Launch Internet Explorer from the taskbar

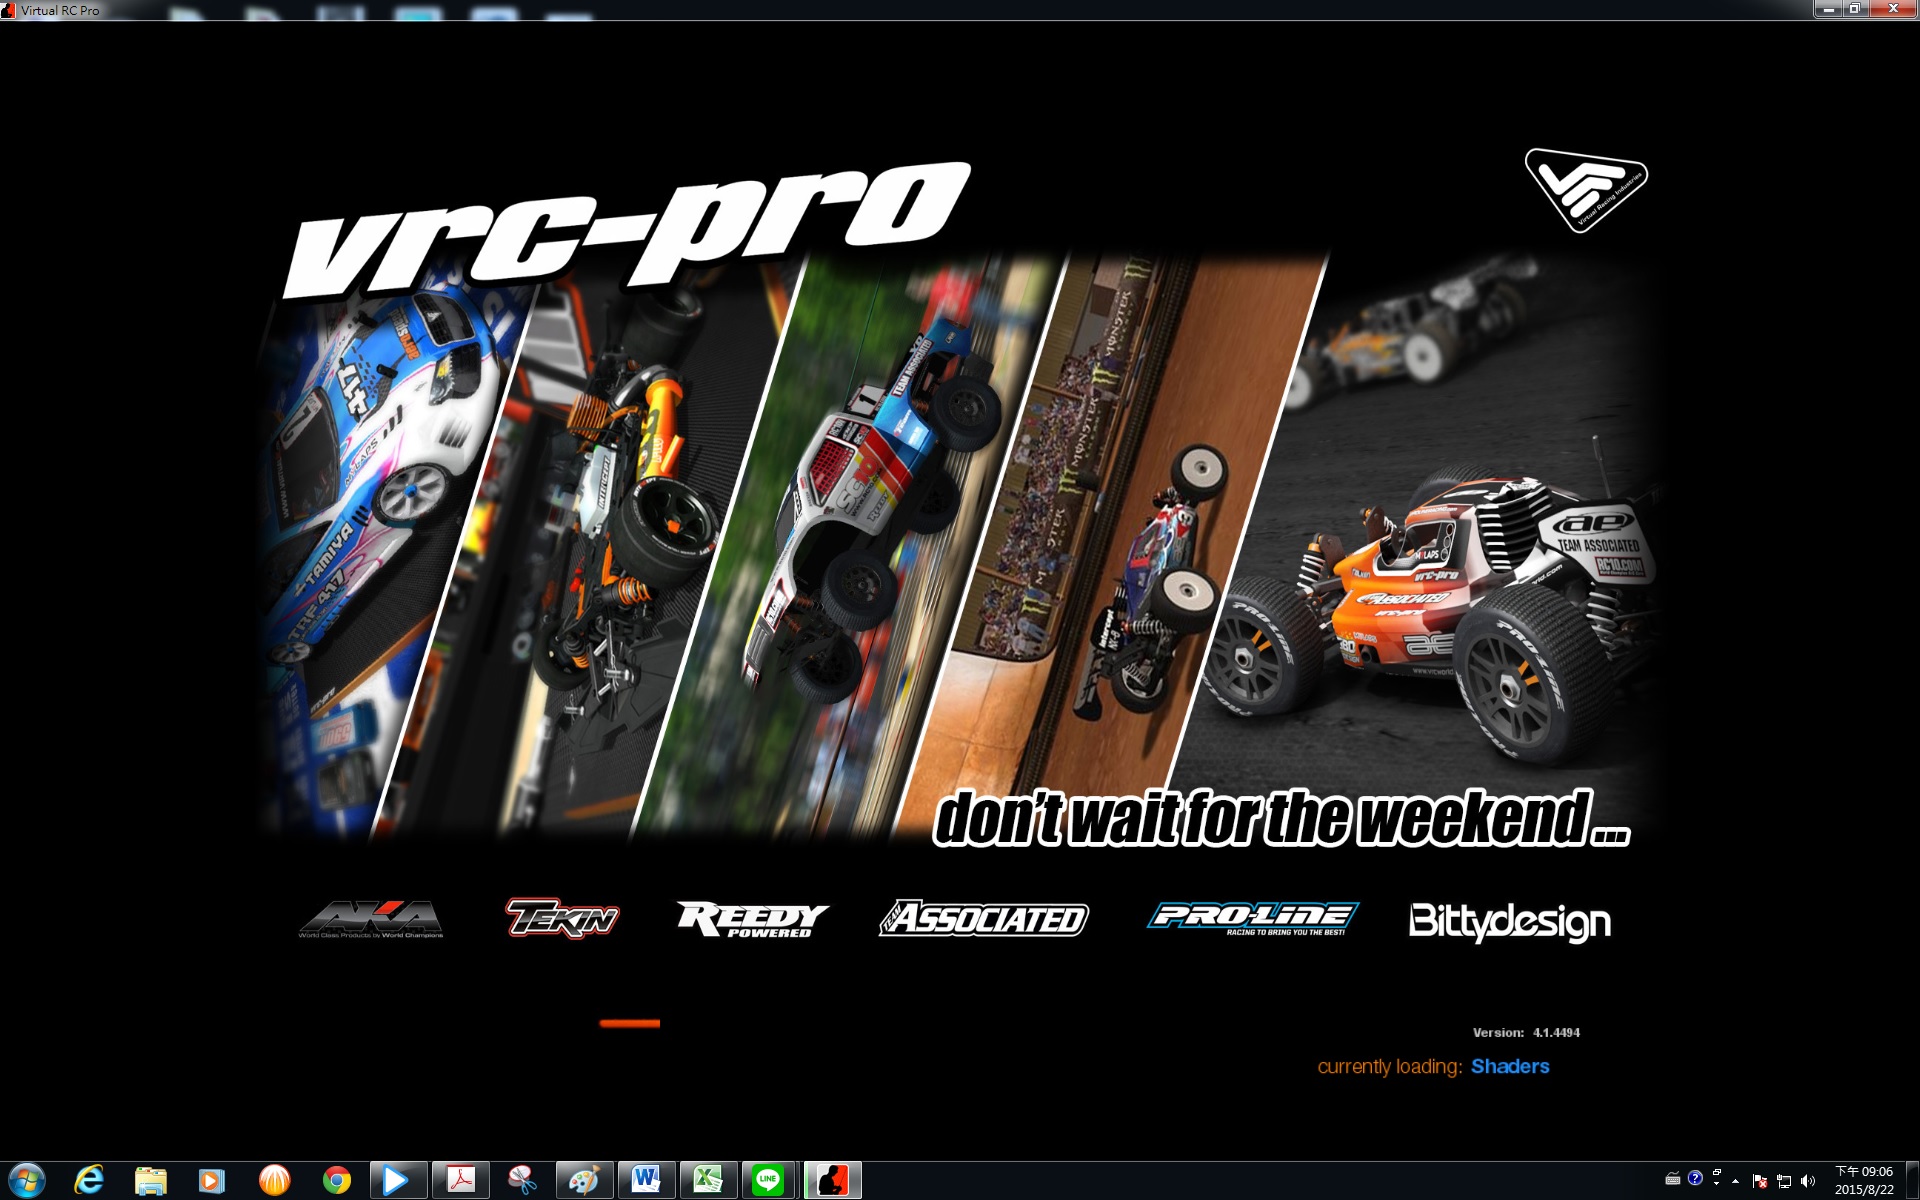89,1181
